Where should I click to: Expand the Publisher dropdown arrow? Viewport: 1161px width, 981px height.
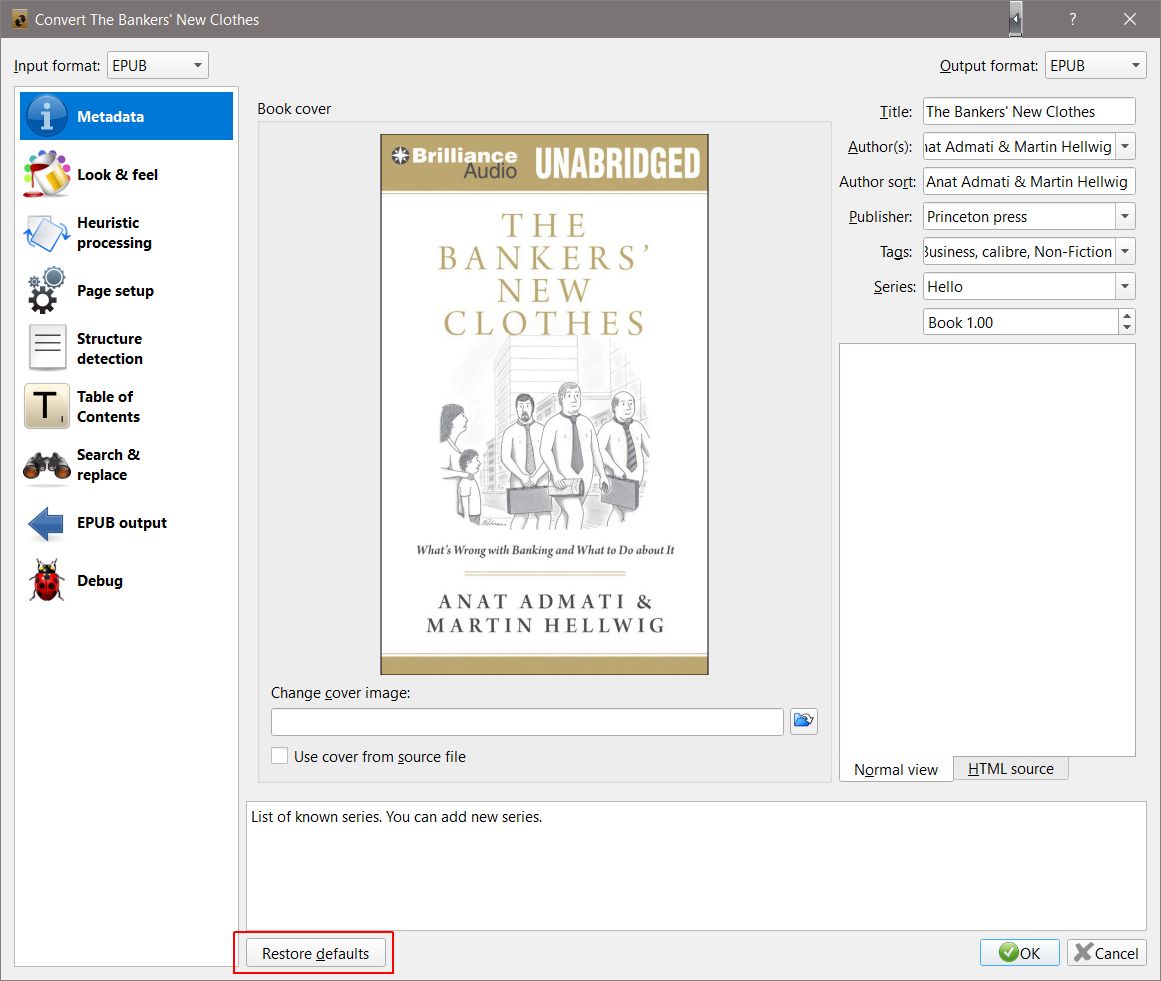pos(1125,216)
